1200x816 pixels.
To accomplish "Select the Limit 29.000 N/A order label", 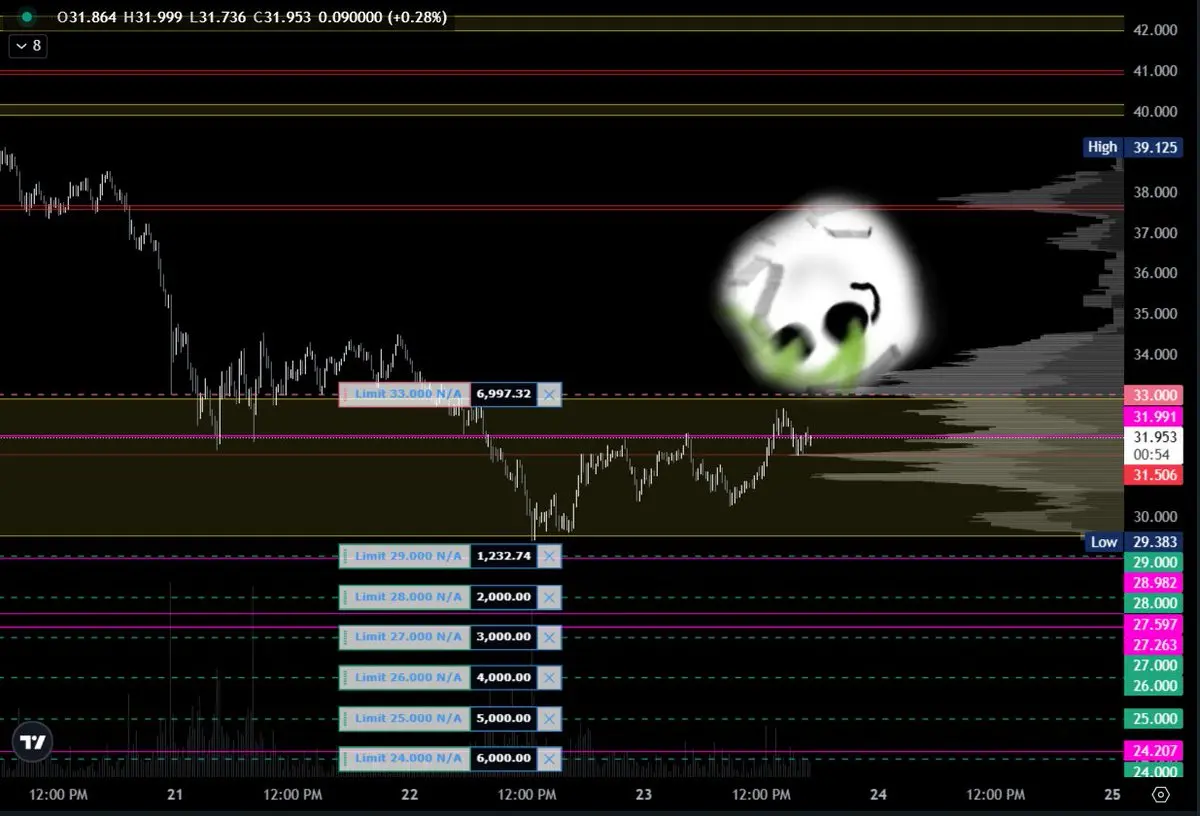I will (405, 556).
